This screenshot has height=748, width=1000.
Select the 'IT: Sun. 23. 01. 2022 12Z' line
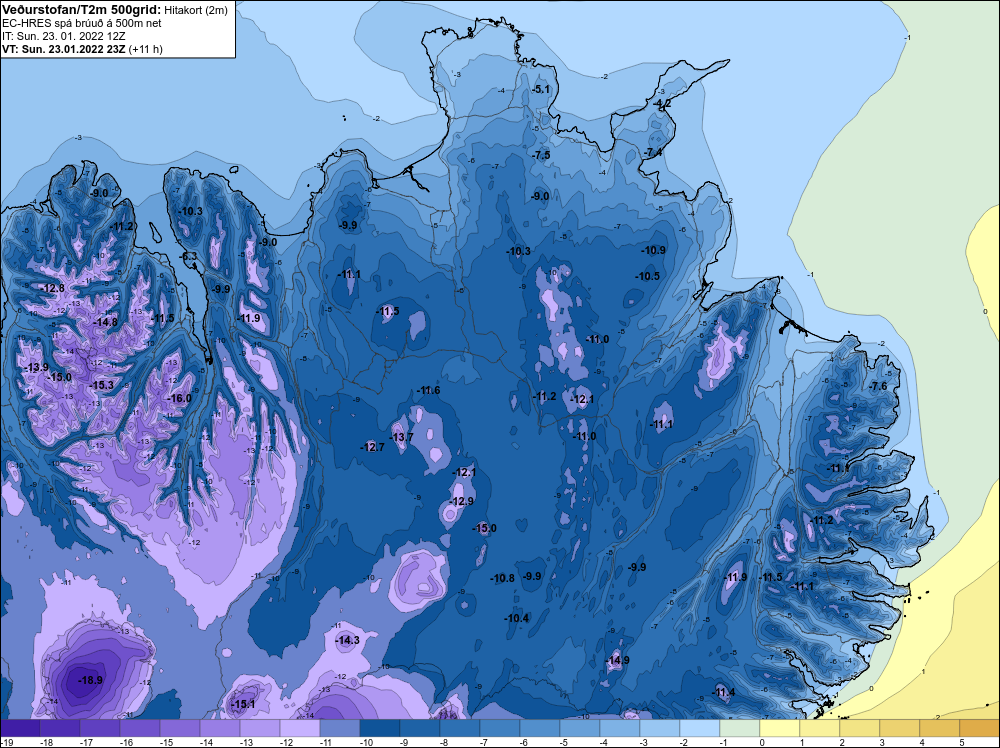(x=65, y=36)
